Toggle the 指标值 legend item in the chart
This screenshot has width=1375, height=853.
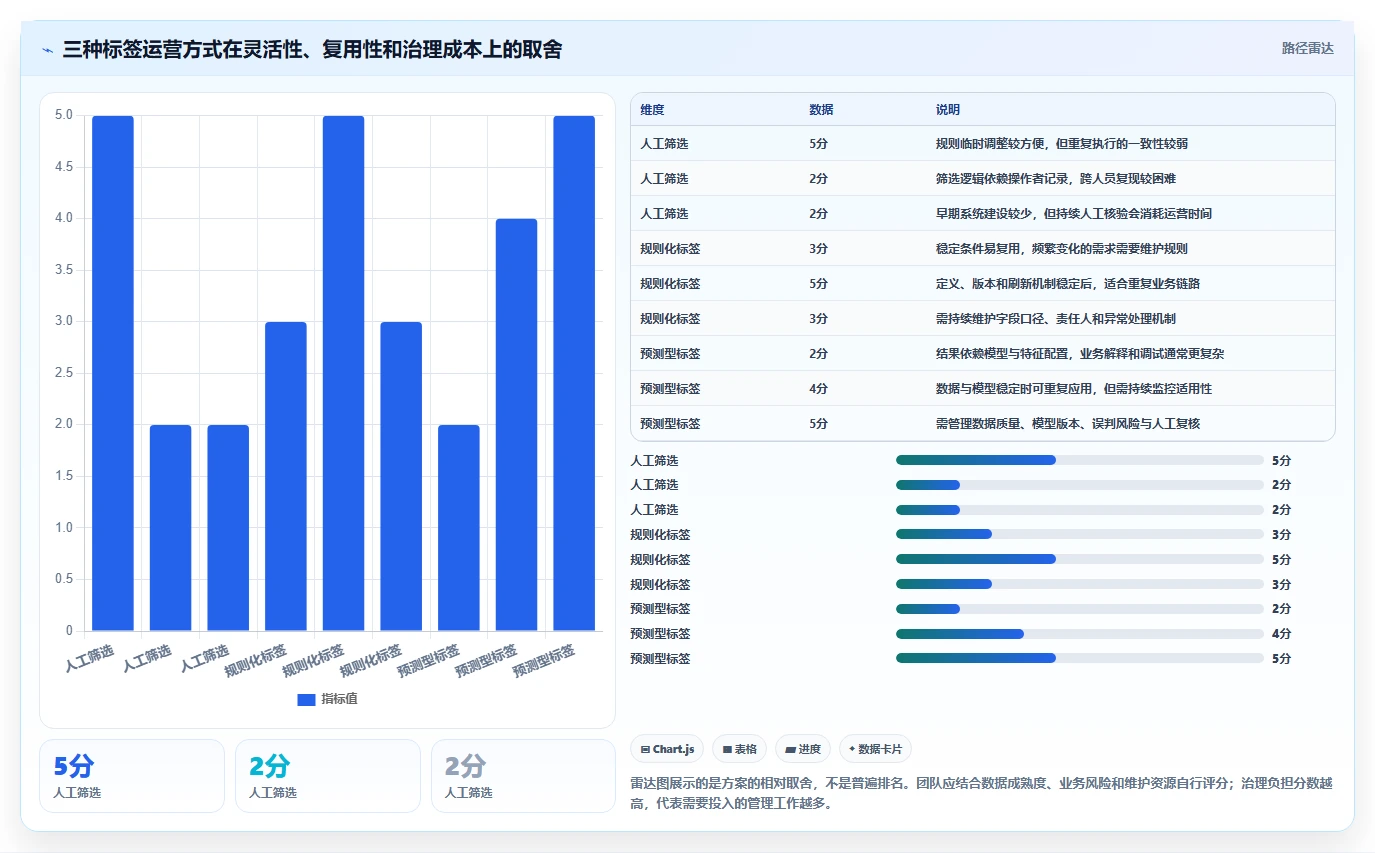(327, 699)
